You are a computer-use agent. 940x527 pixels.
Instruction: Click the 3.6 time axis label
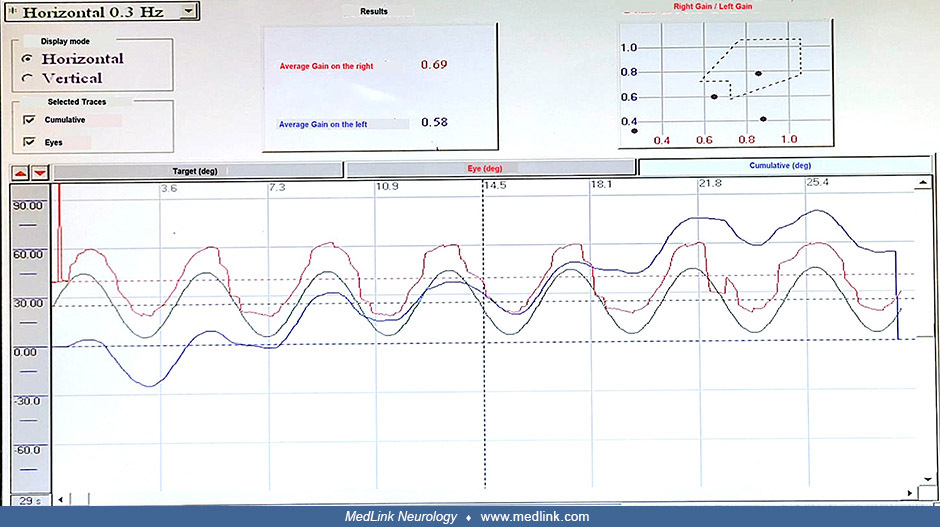169,188
